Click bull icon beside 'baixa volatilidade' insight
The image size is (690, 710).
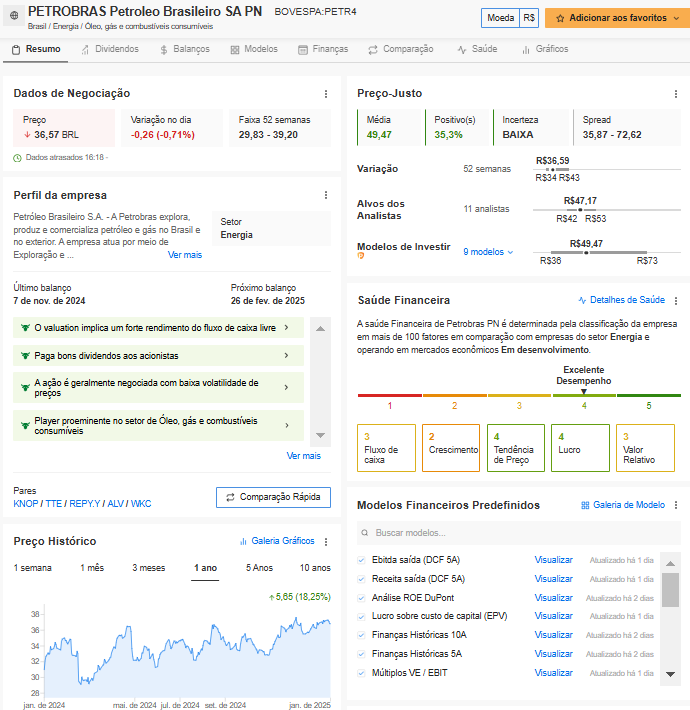(25, 388)
